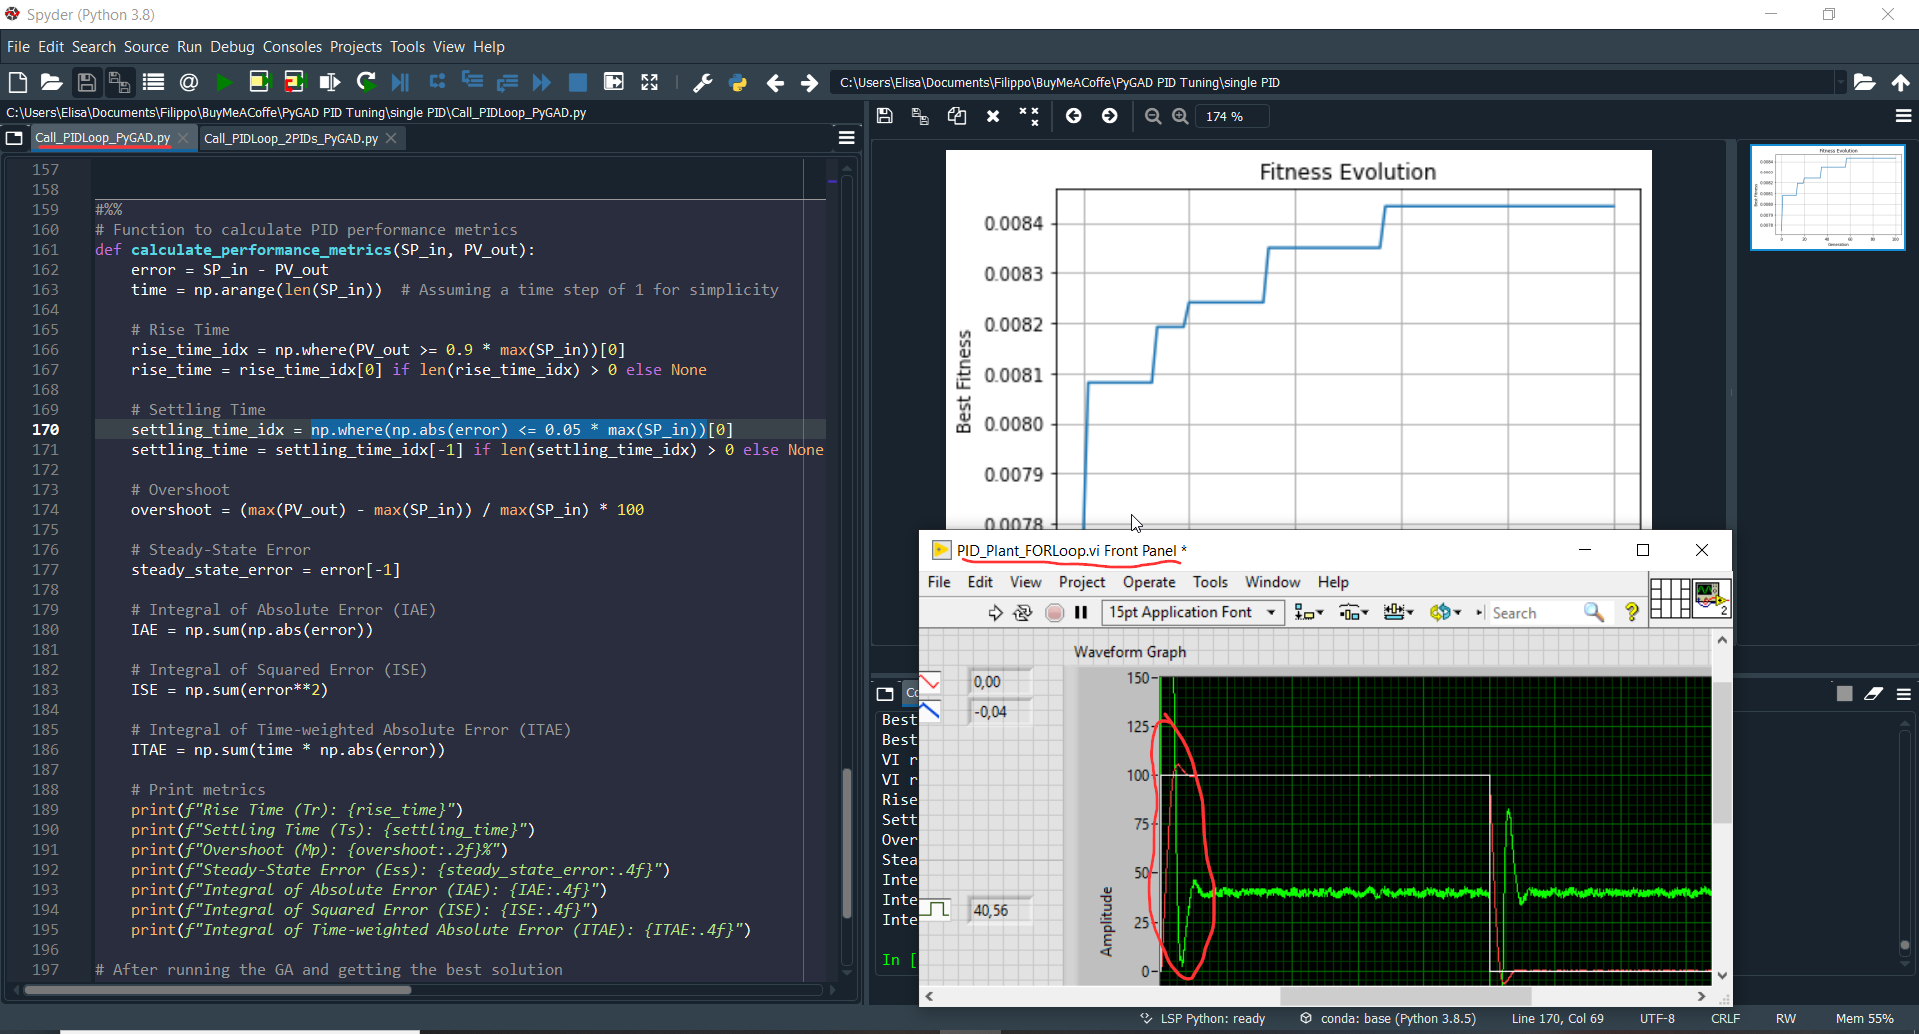Open the Spyder Projects menu
The image size is (1919, 1034).
pyautogui.click(x=356, y=47)
